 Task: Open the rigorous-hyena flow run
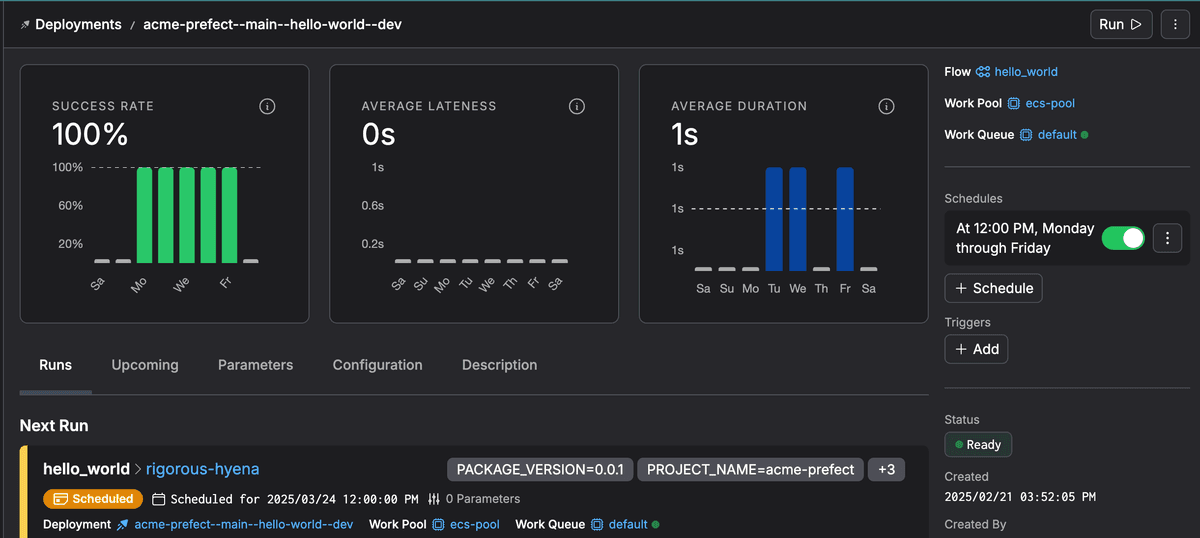coord(203,469)
